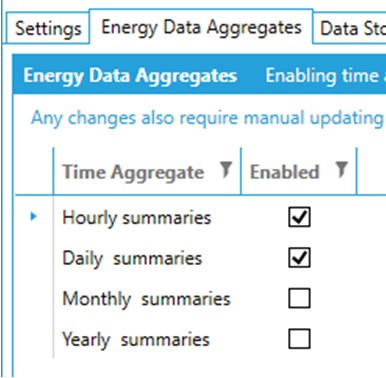Click the Enabling time description text
The width and height of the screenshot is (386, 378).
[x=326, y=75]
